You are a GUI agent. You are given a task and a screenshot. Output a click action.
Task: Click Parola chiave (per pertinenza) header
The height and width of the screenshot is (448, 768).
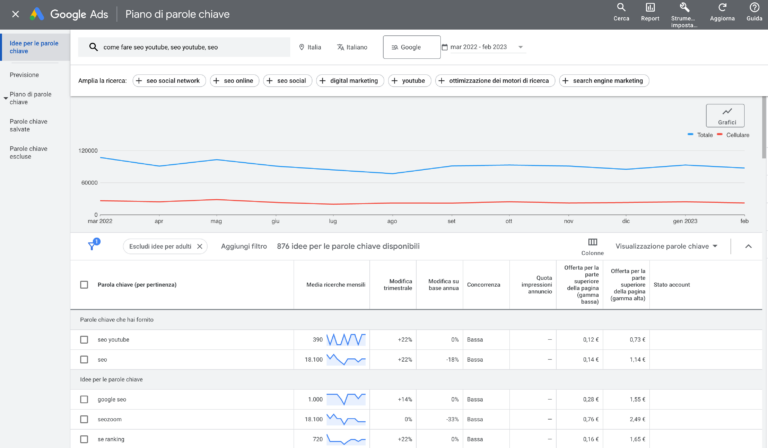click(x=137, y=284)
